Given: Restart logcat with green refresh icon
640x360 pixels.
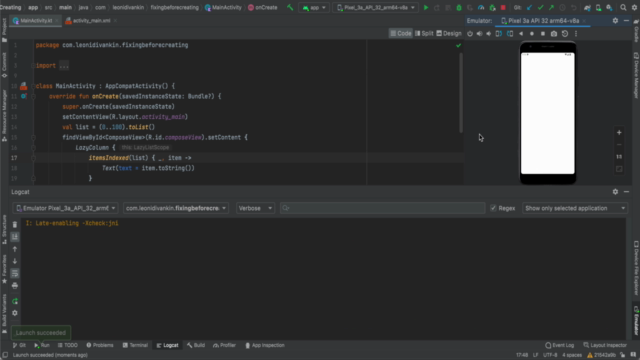Looking at the screenshot, I should click(15, 301).
